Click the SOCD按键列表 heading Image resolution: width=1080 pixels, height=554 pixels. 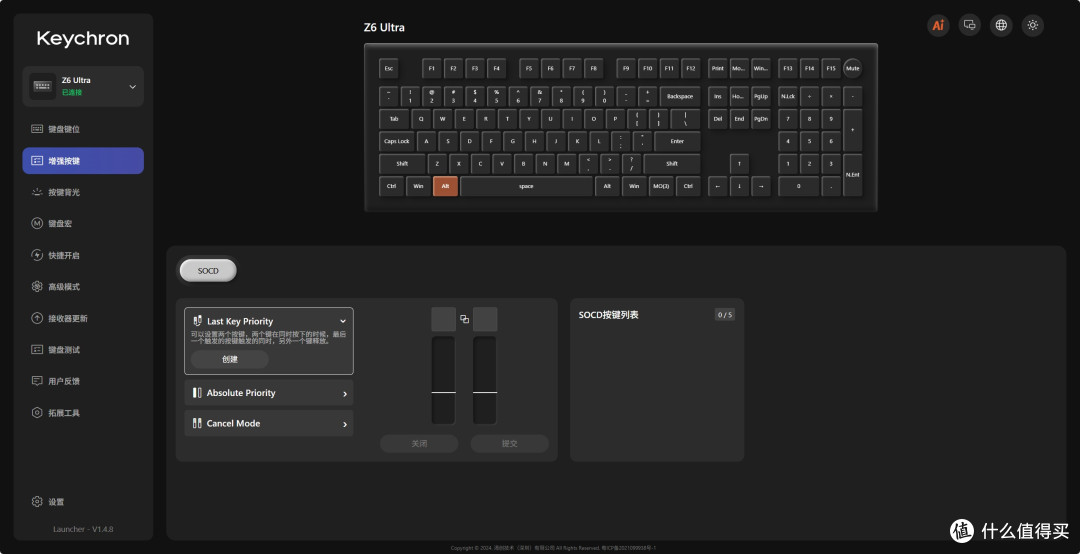tap(608, 315)
